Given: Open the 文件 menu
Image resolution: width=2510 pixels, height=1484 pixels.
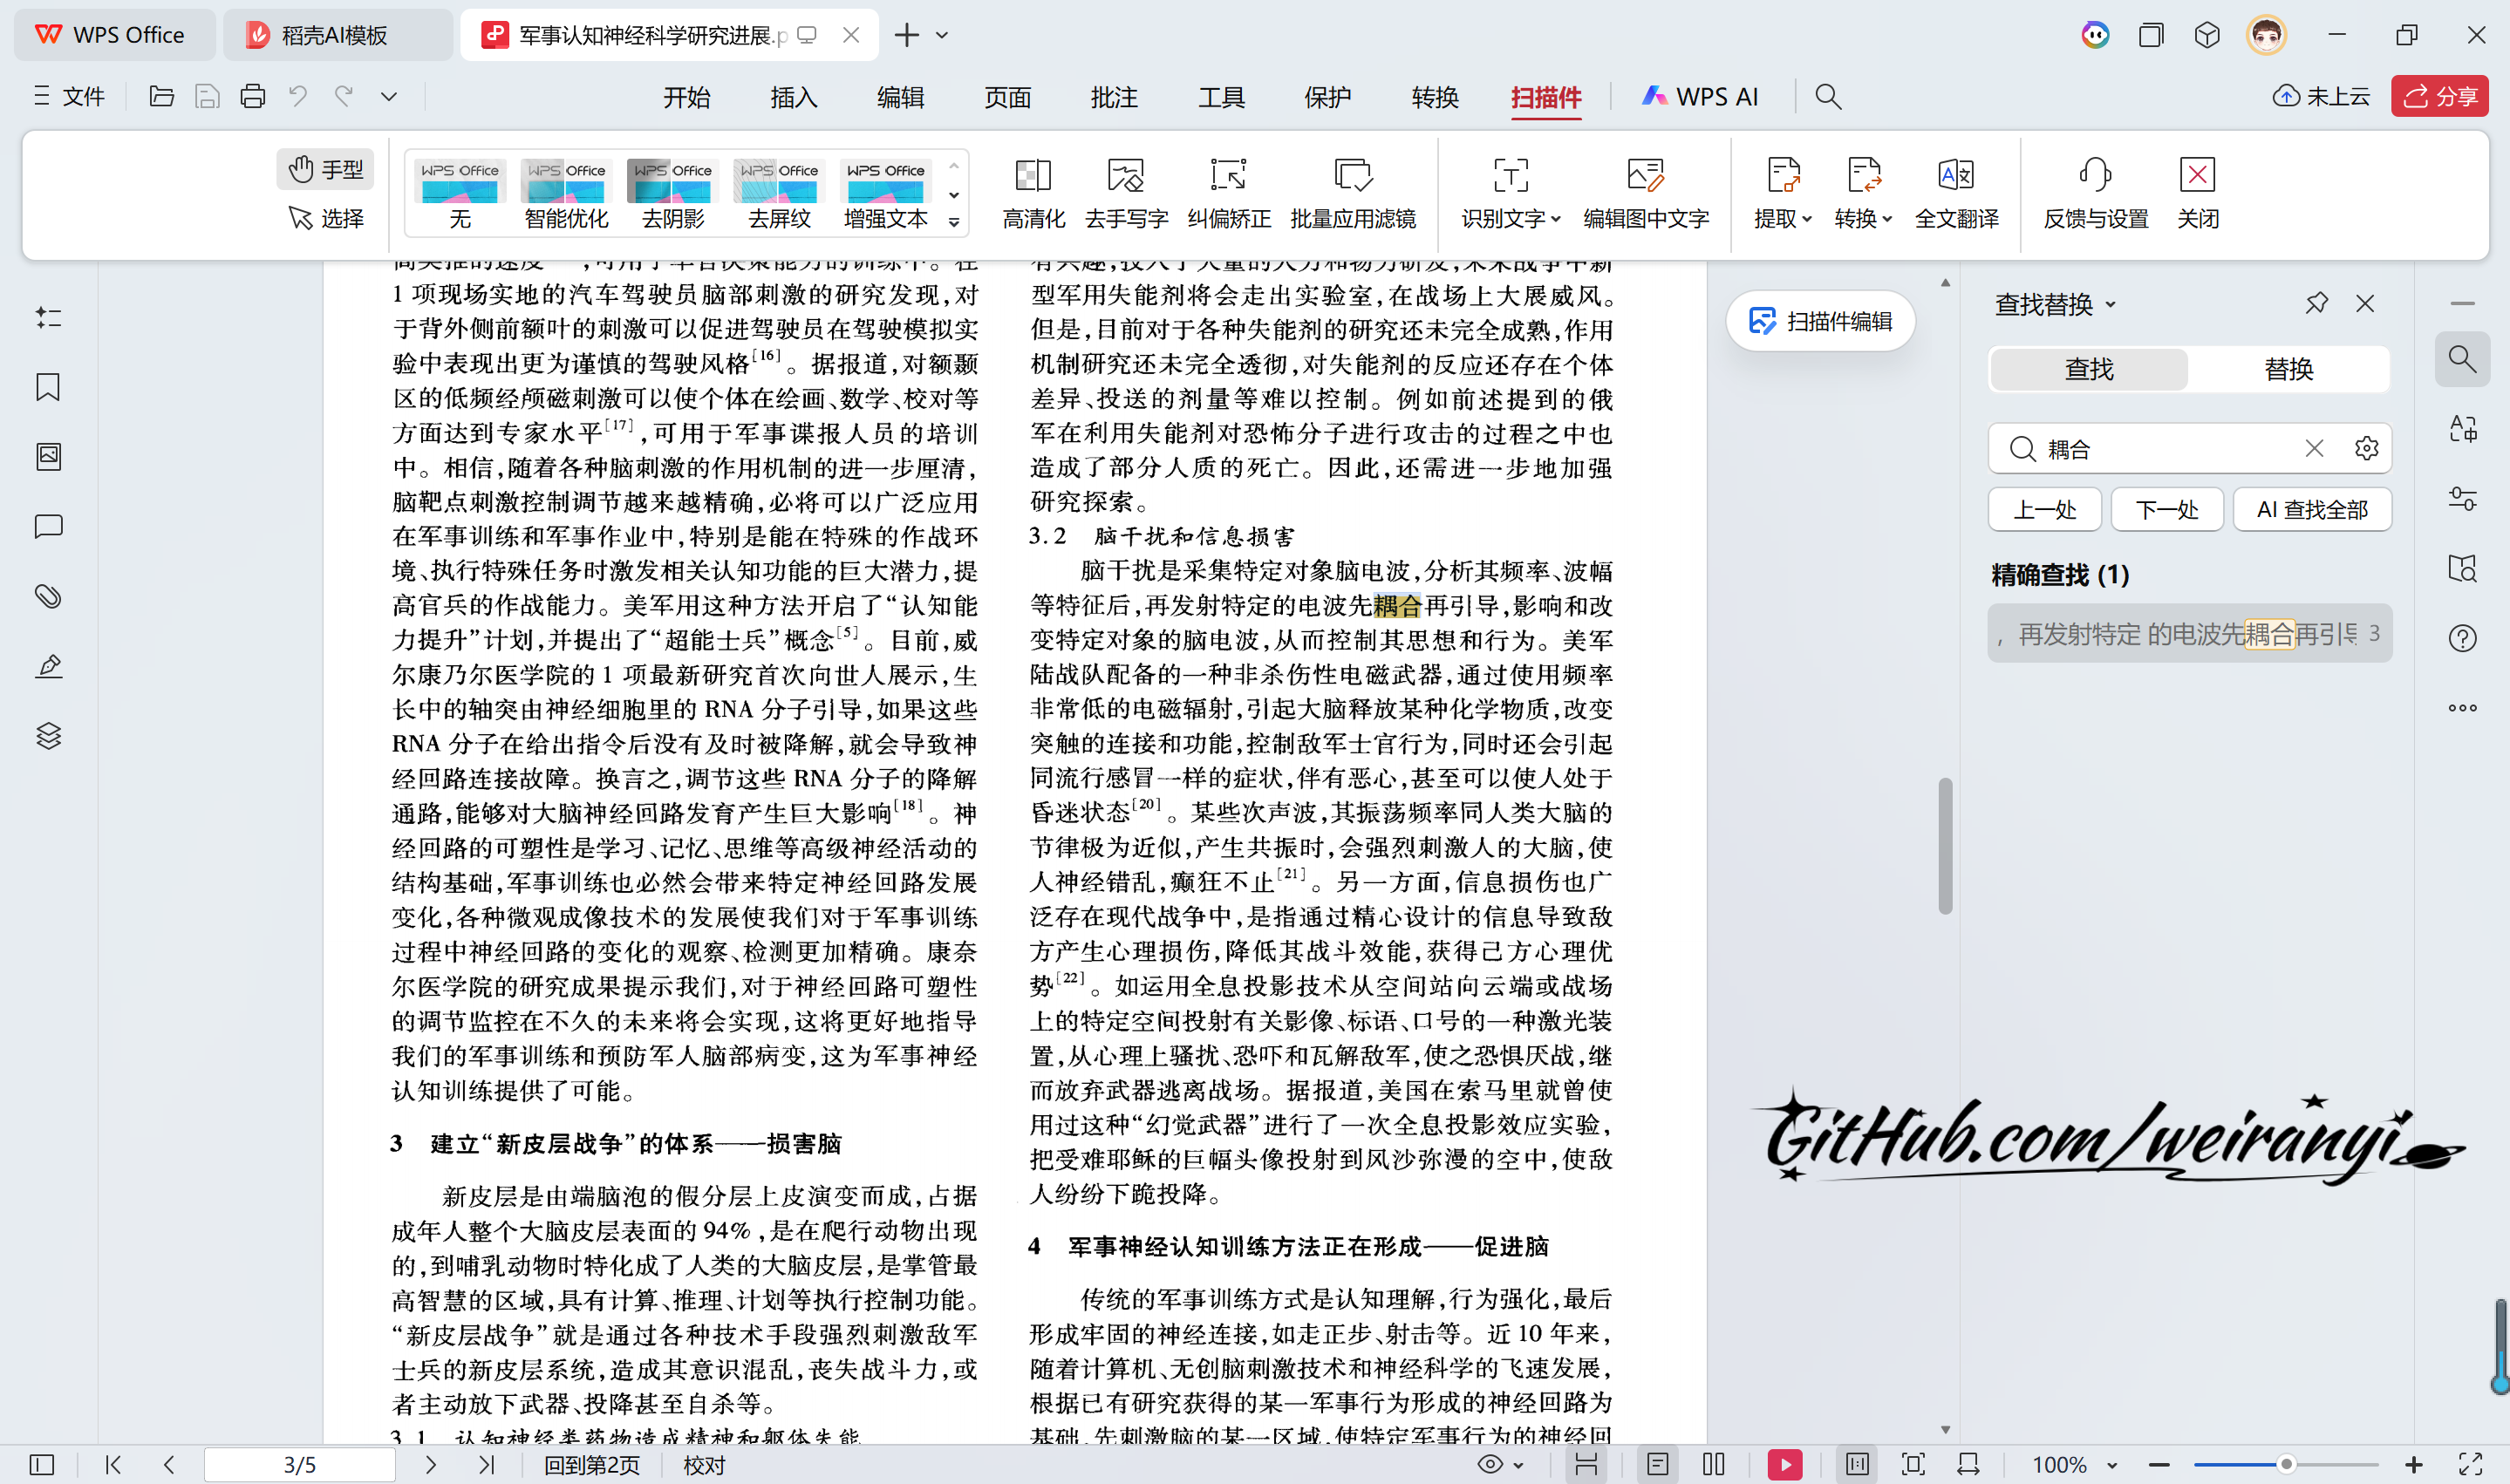Looking at the screenshot, I should [69, 96].
